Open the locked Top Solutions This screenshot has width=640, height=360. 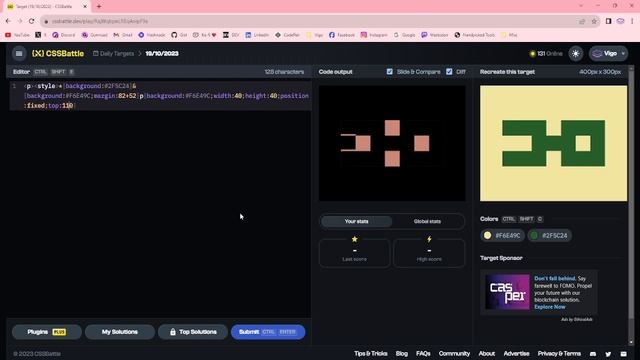pyautogui.click(x=193, y=332)
